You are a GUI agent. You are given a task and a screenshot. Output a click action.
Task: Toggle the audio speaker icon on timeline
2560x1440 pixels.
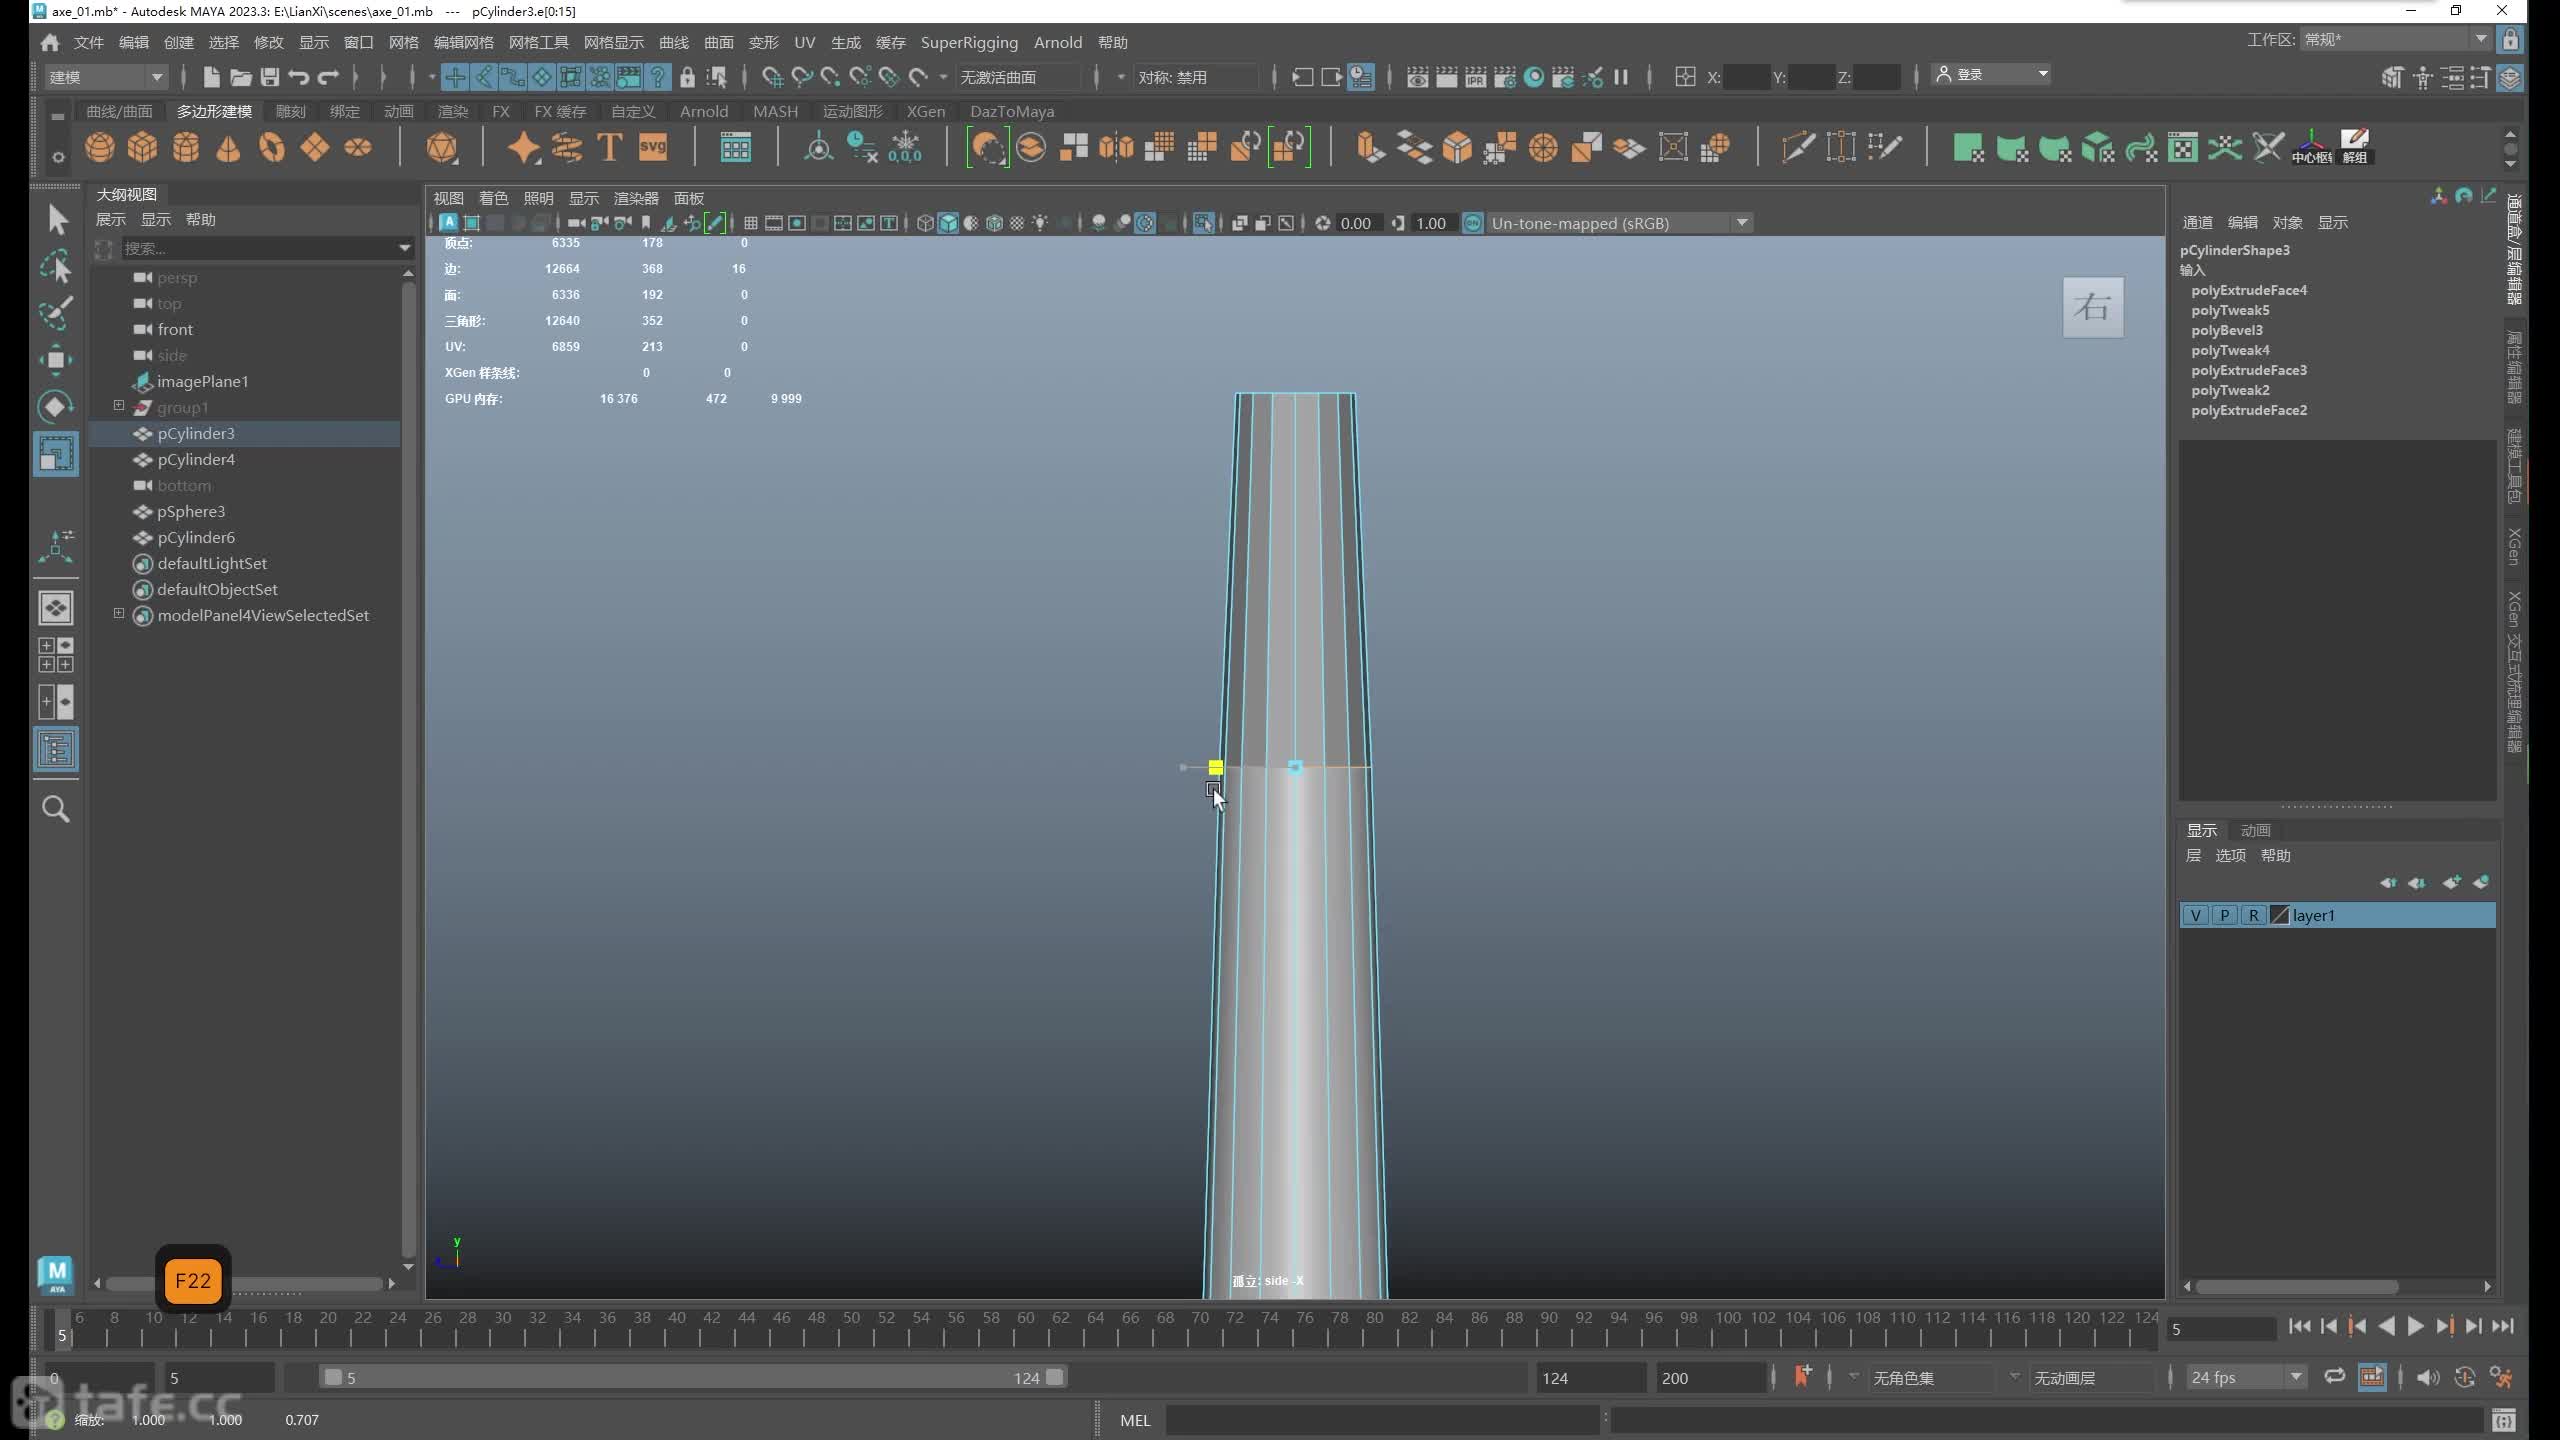pos(2427,1377)
